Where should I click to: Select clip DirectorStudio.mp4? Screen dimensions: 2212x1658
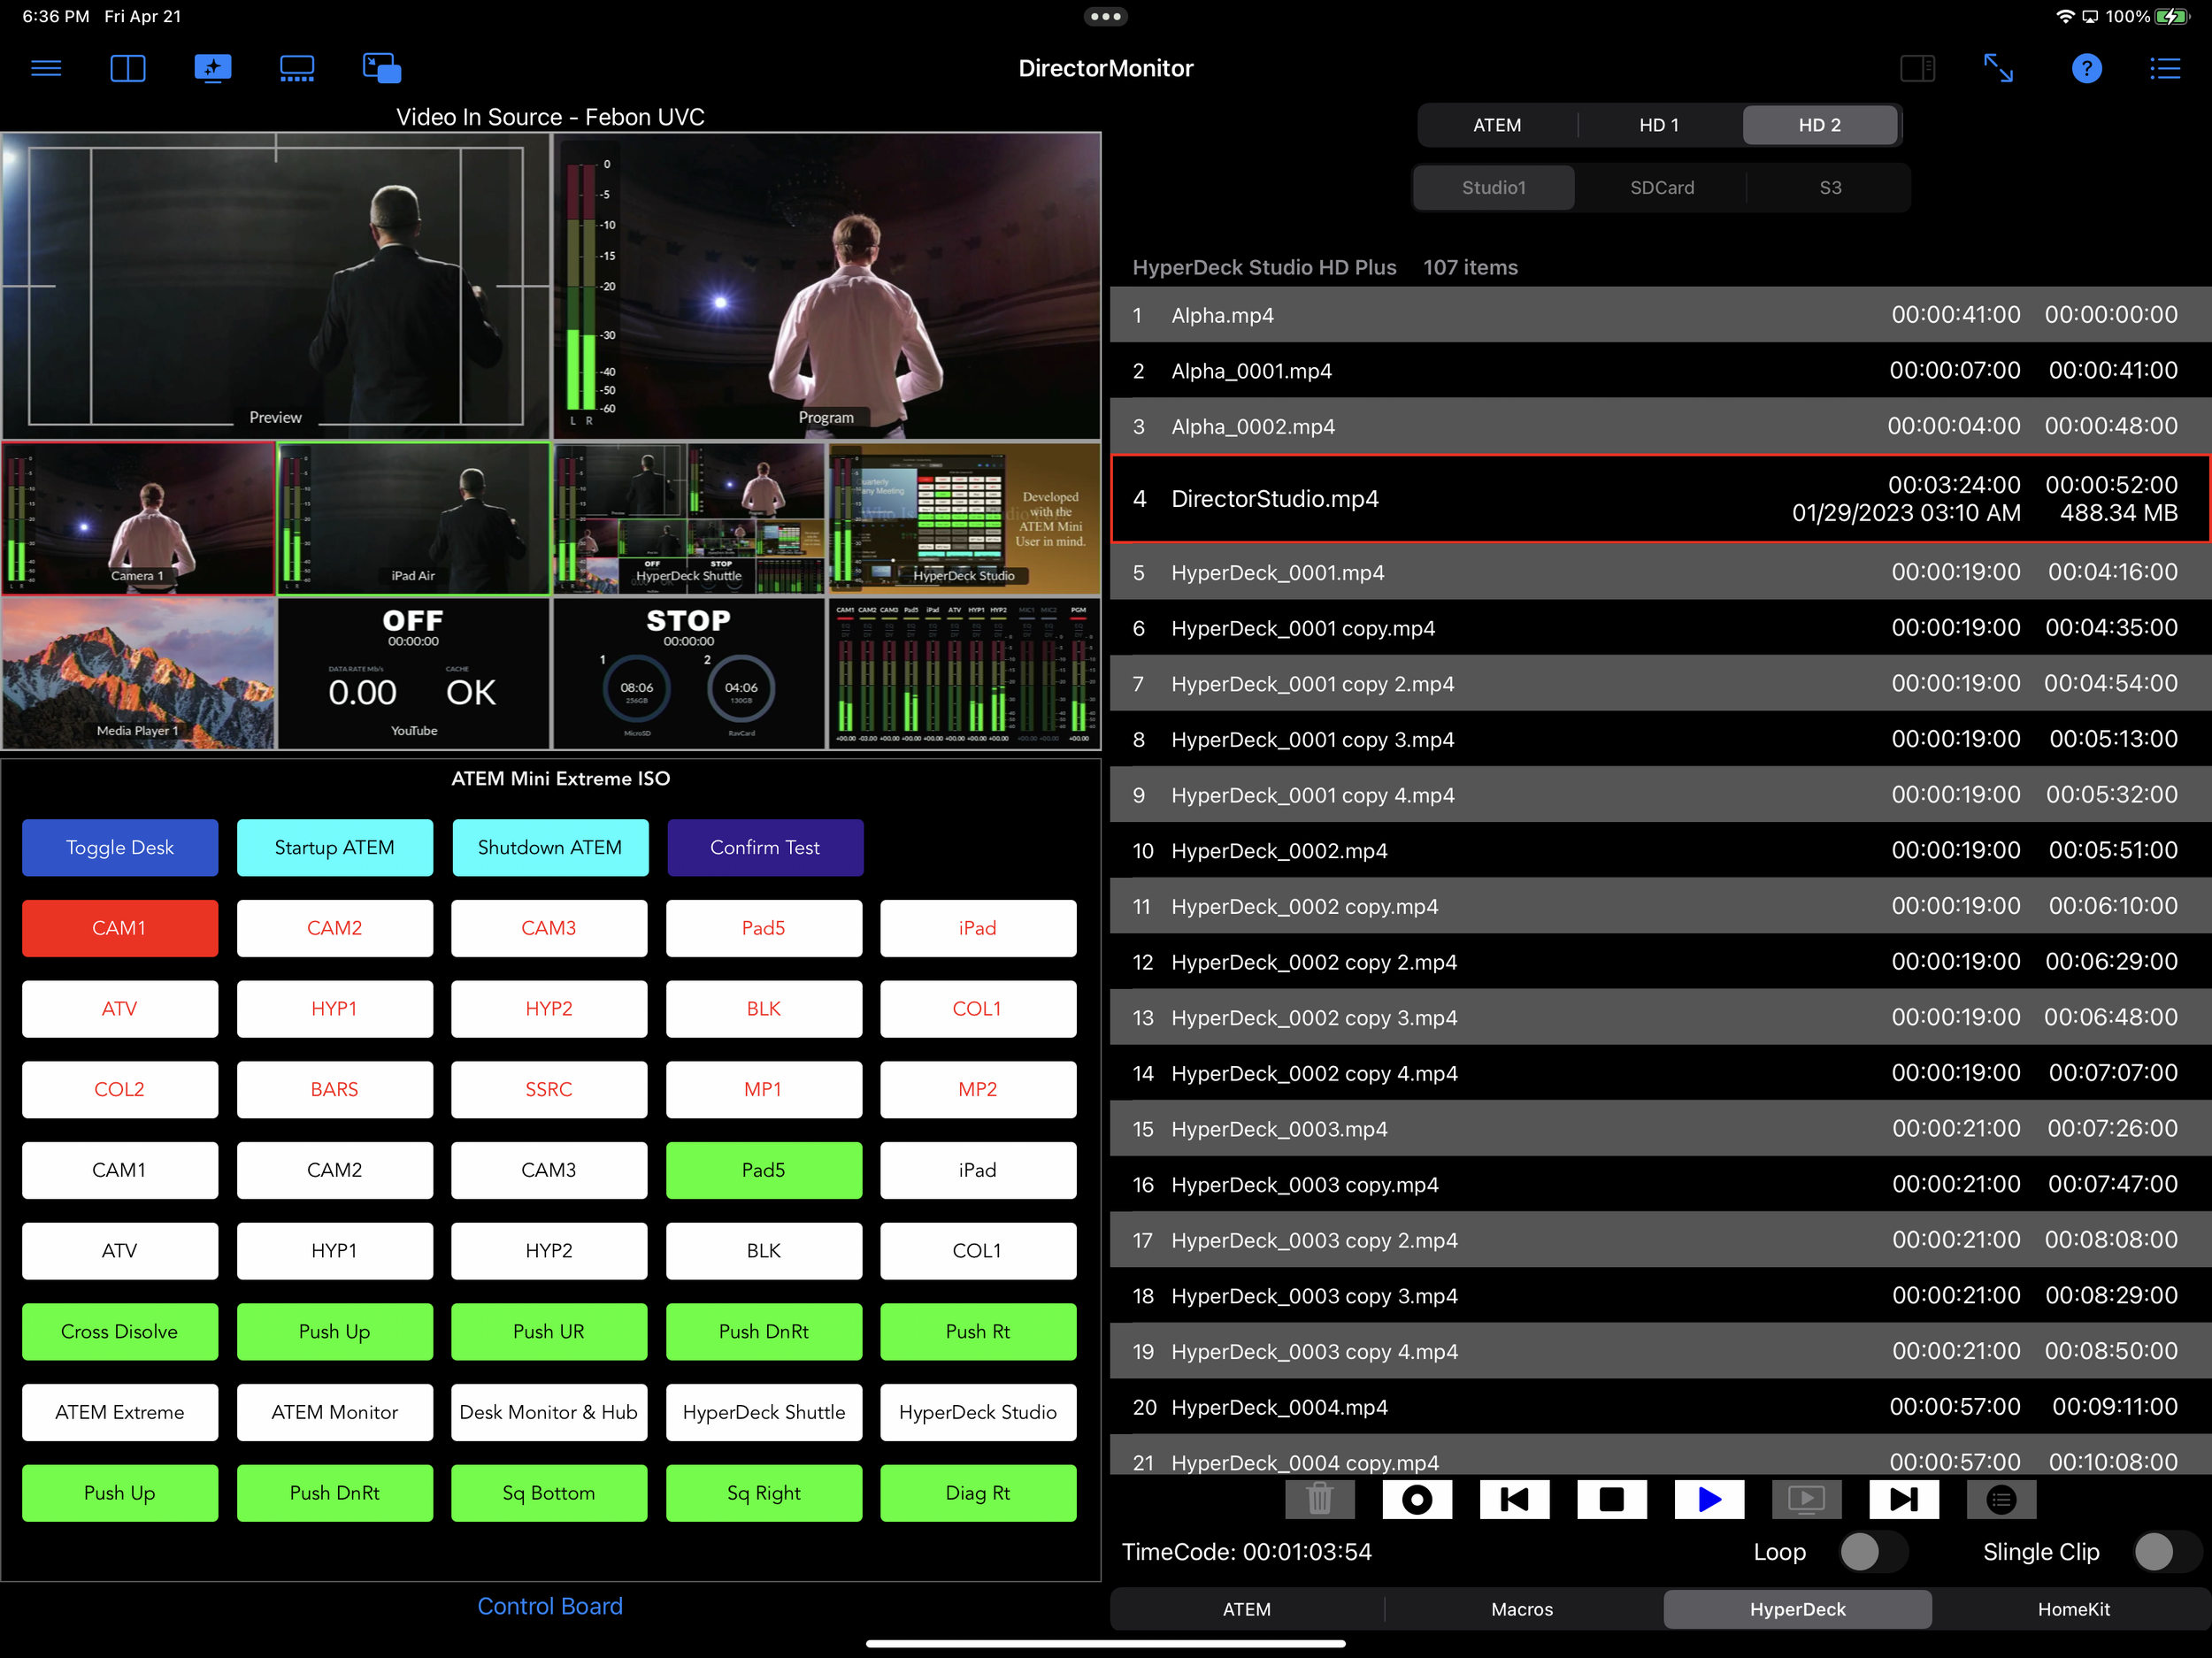tap(1660, 499)
